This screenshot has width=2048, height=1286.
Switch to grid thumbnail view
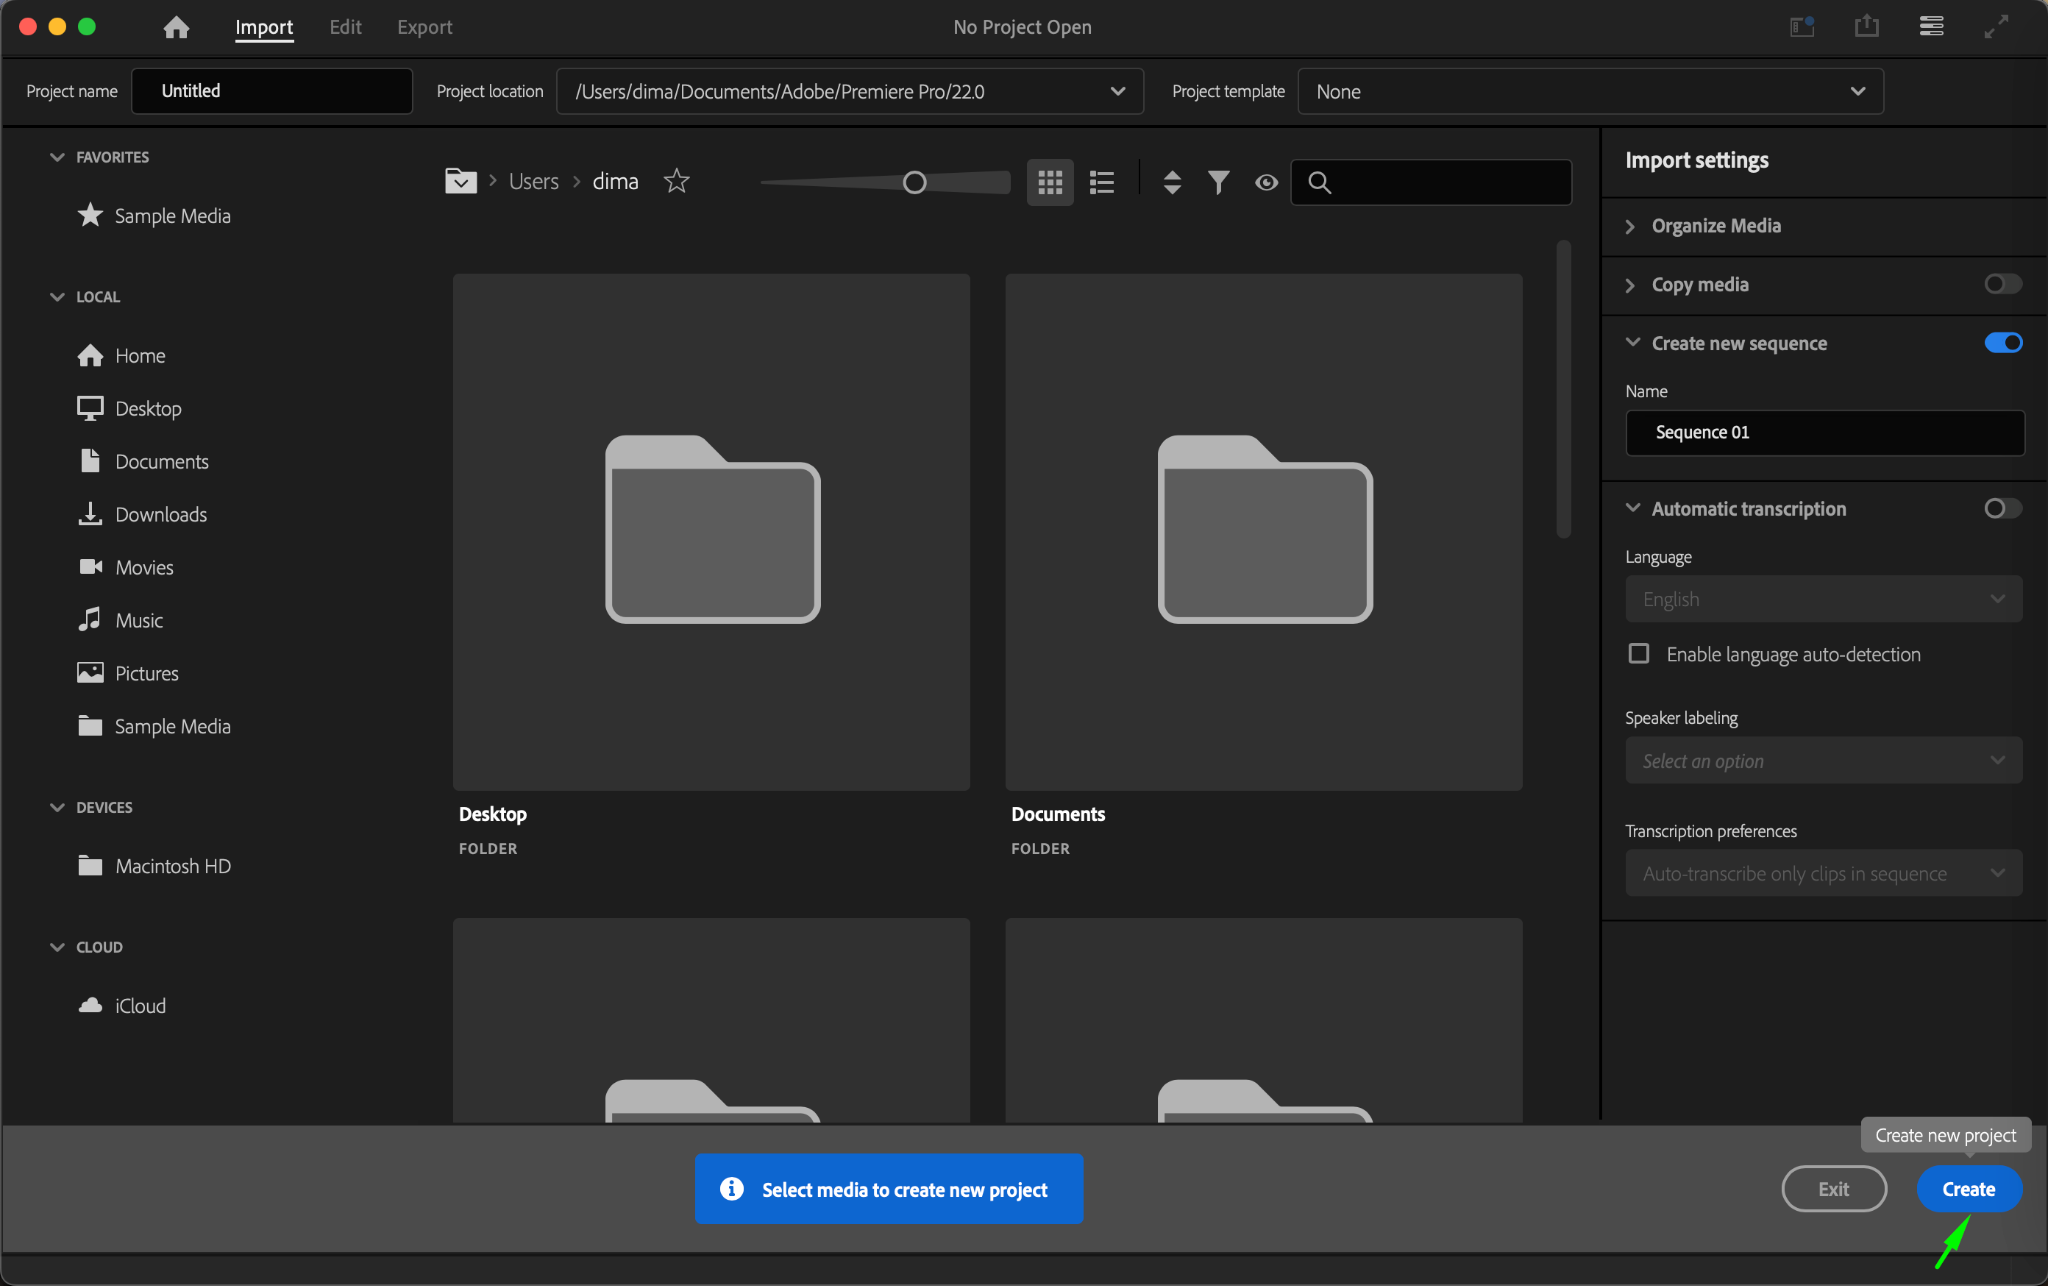1050,182
